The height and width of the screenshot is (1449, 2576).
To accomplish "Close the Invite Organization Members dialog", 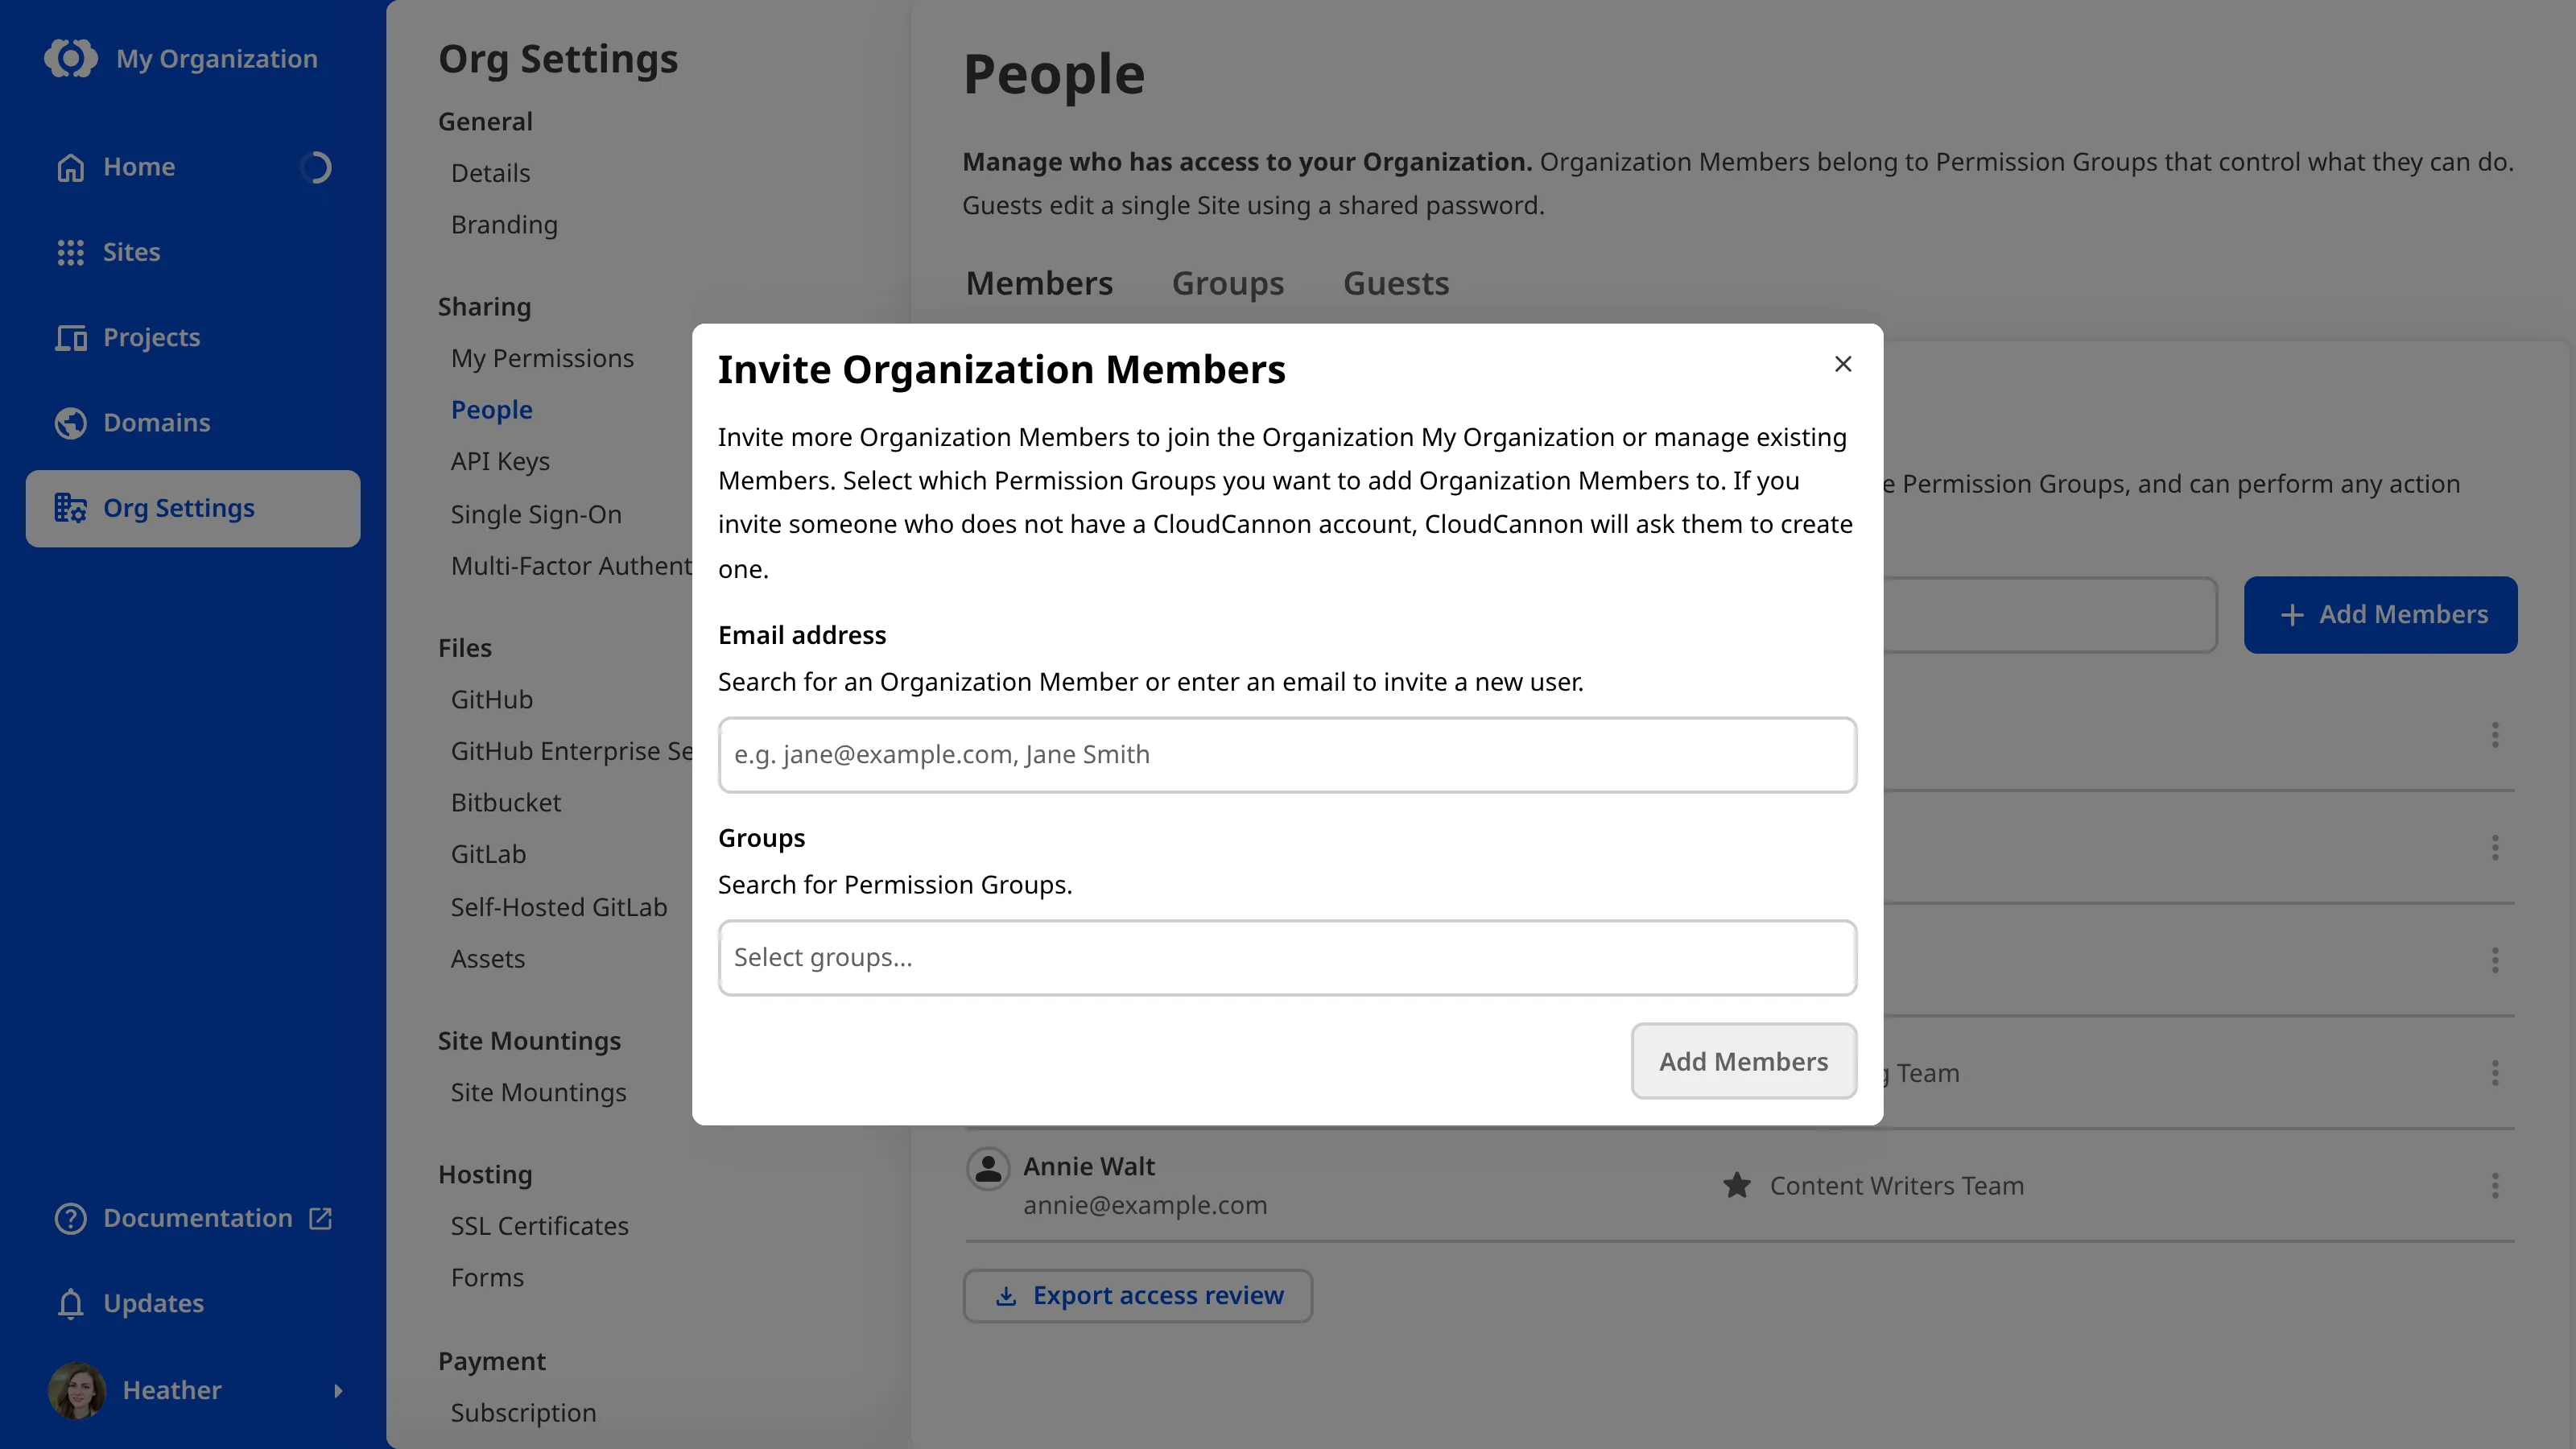I will 1843,364.
